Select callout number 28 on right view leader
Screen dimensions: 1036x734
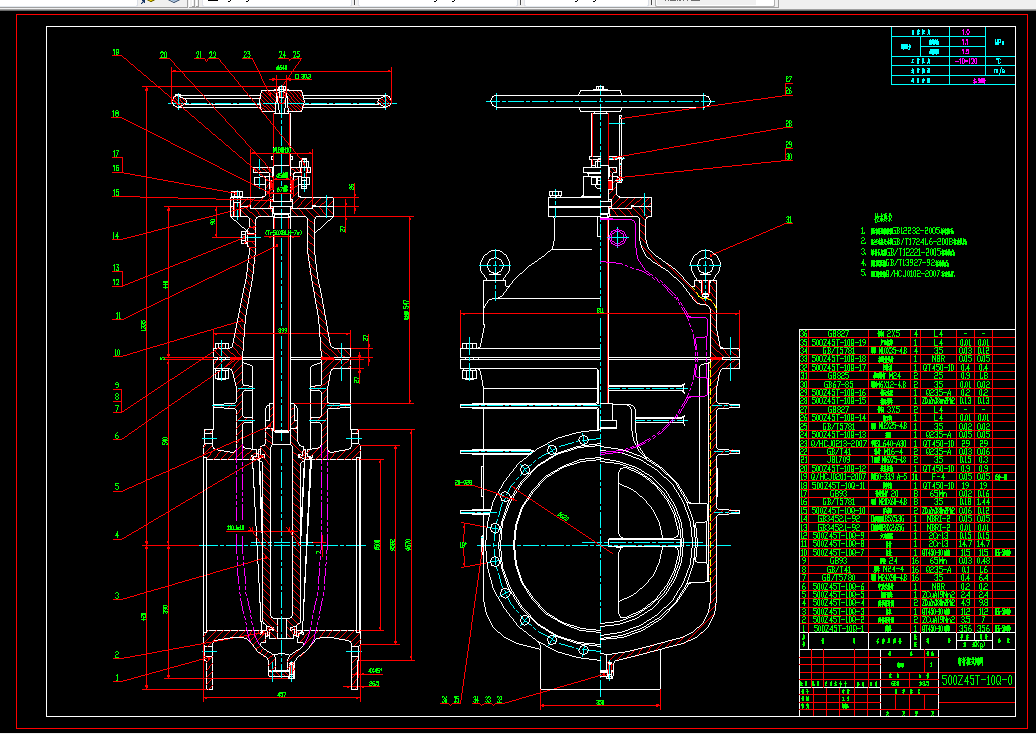click(788, 124)
